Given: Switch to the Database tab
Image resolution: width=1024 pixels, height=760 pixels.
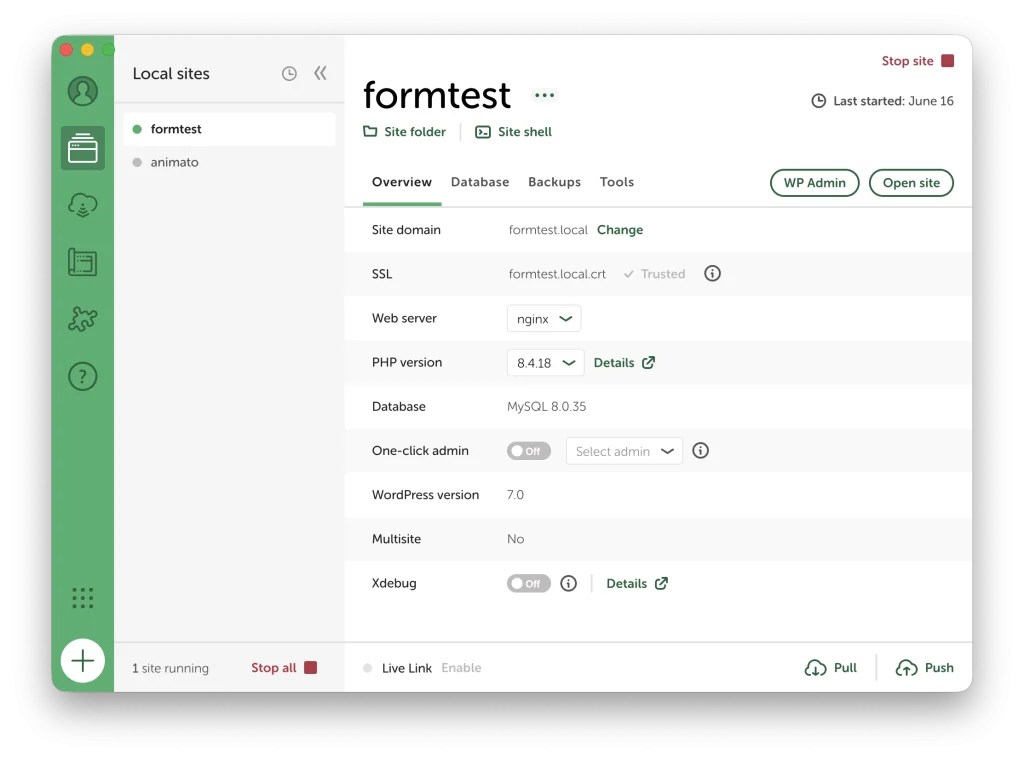Looking at the screenshot, I should pyautogui.click(x=480, y=182).
